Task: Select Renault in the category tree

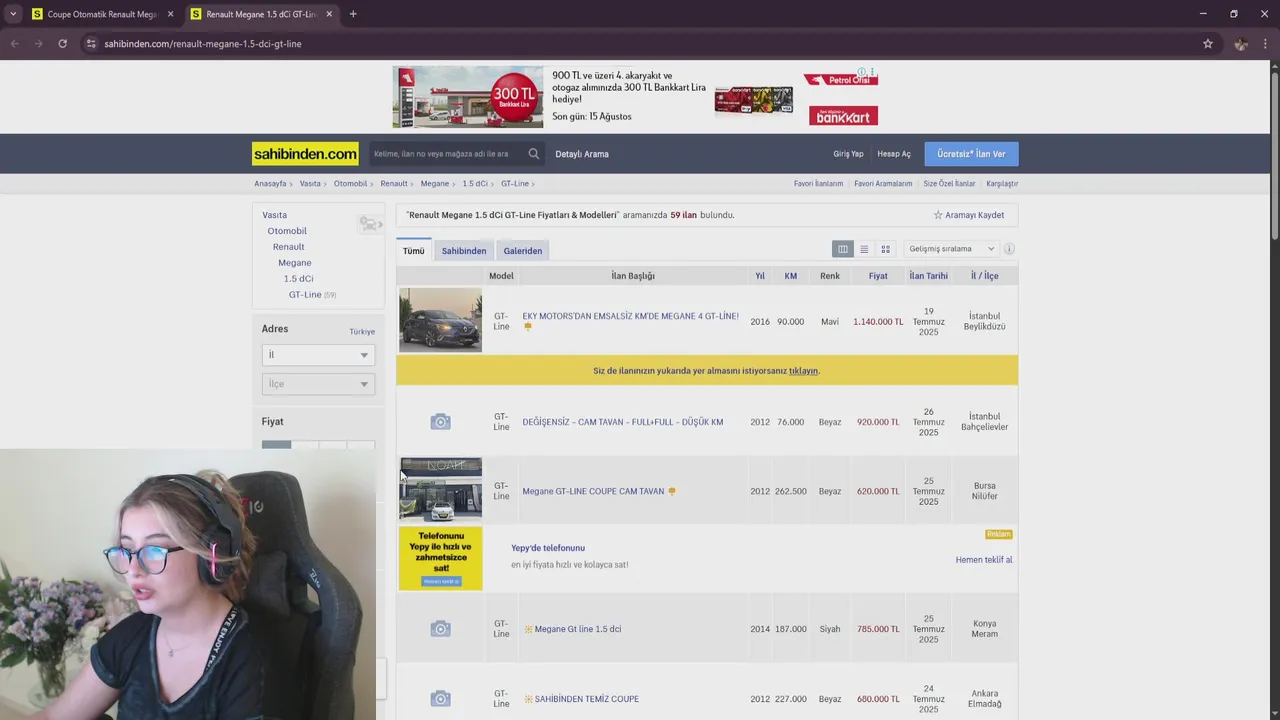Action: tap(288, 247)
